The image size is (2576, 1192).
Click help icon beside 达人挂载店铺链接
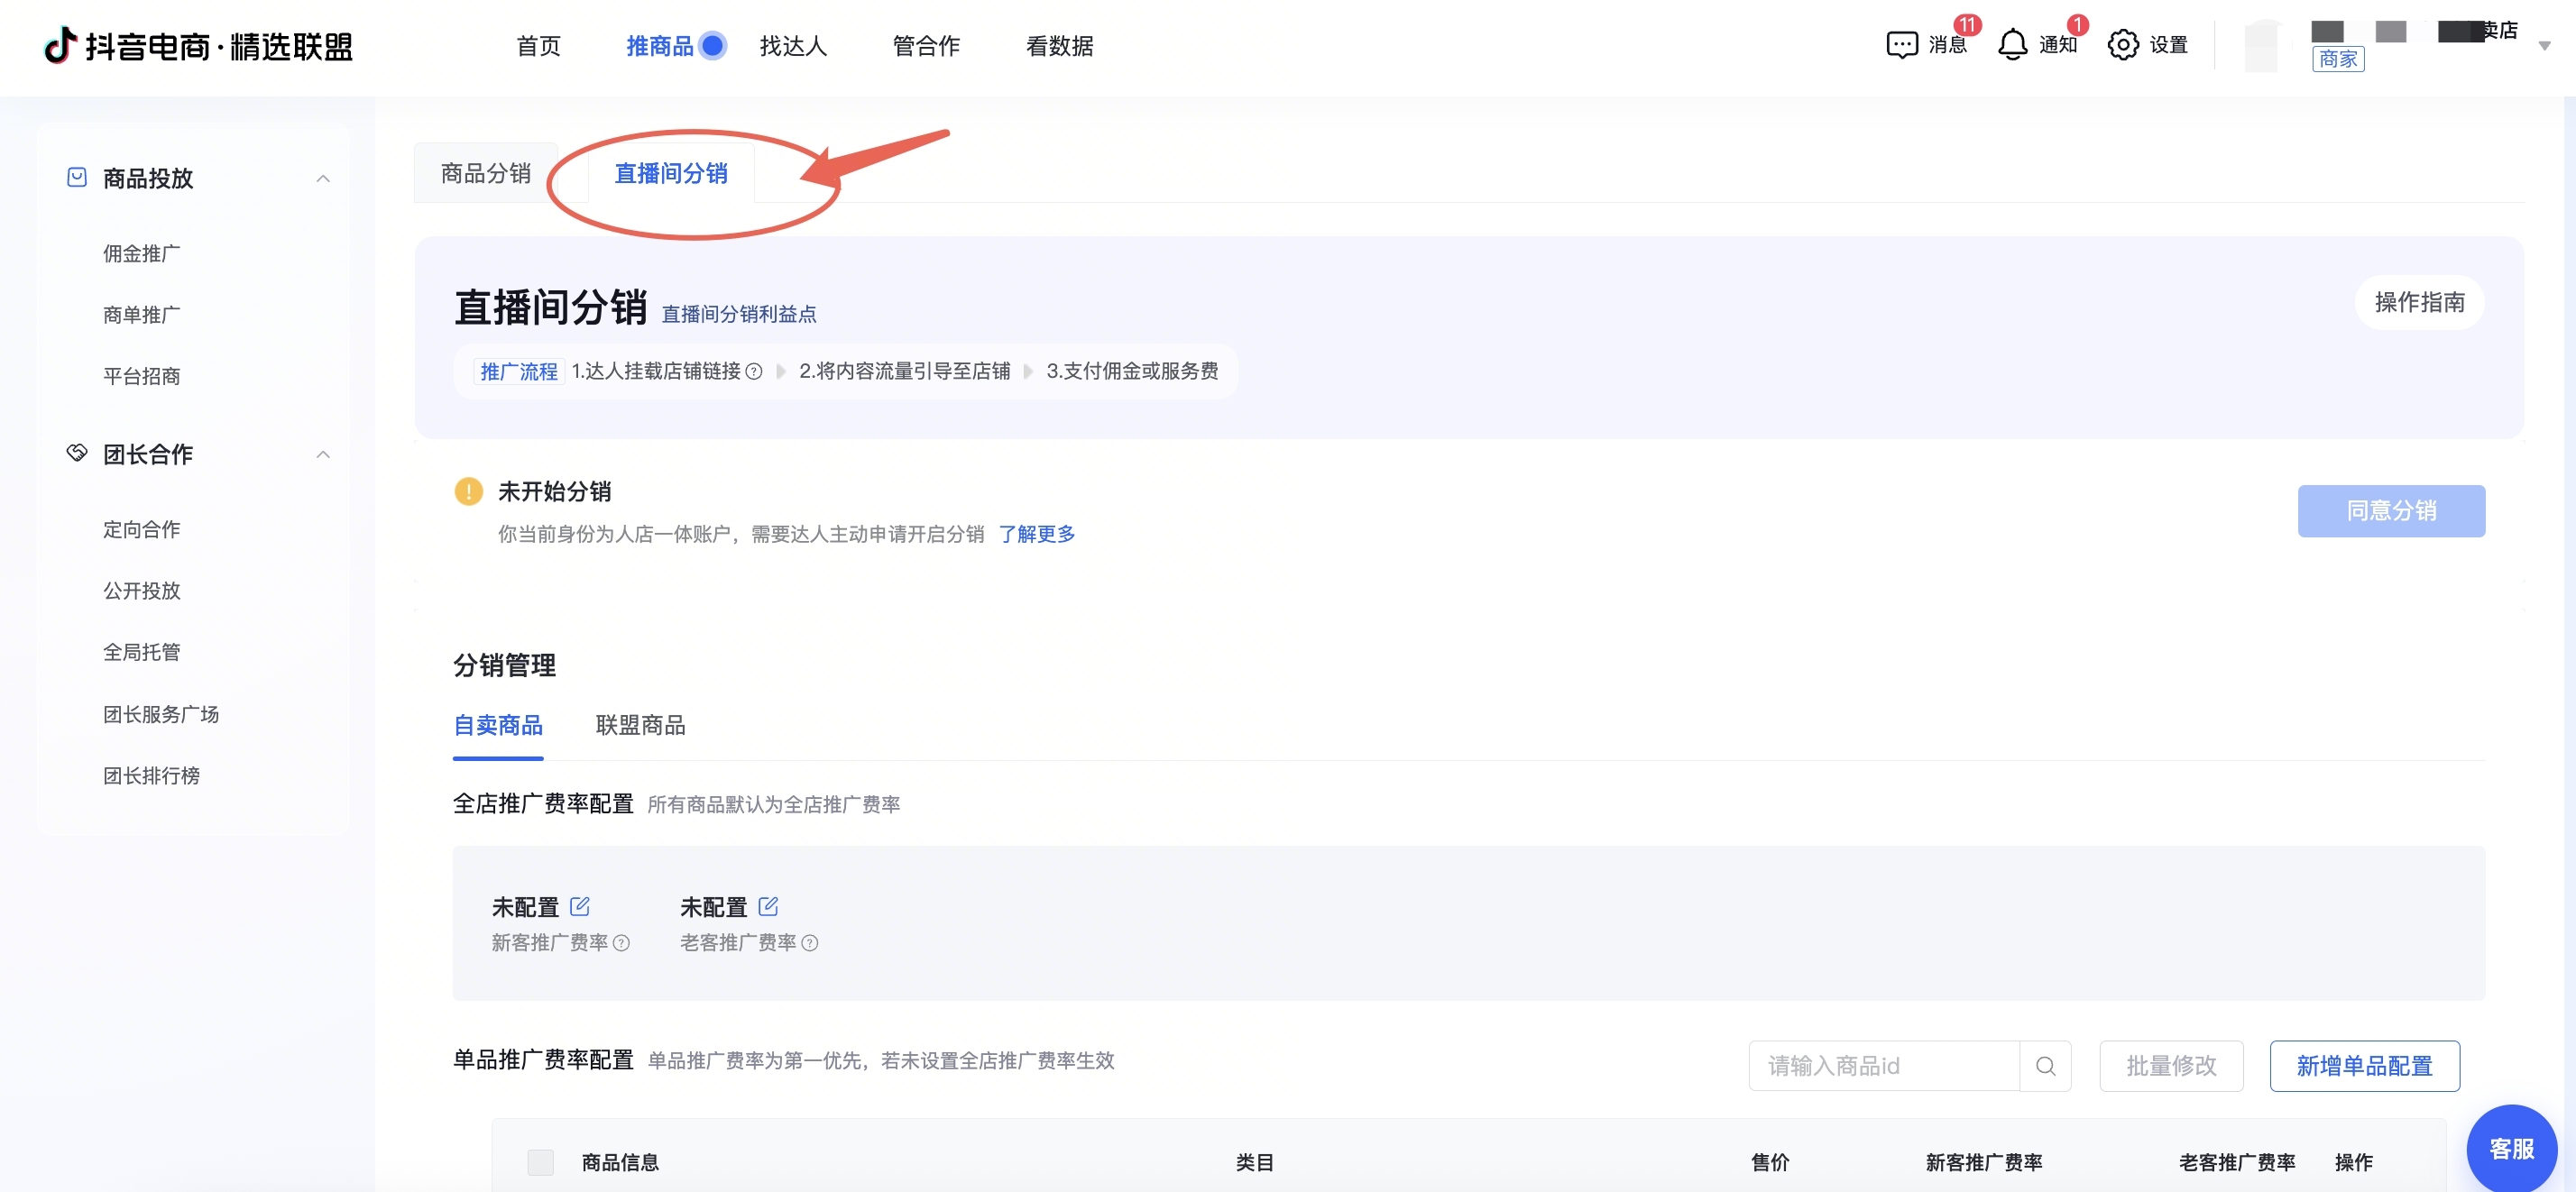(754, 372)
